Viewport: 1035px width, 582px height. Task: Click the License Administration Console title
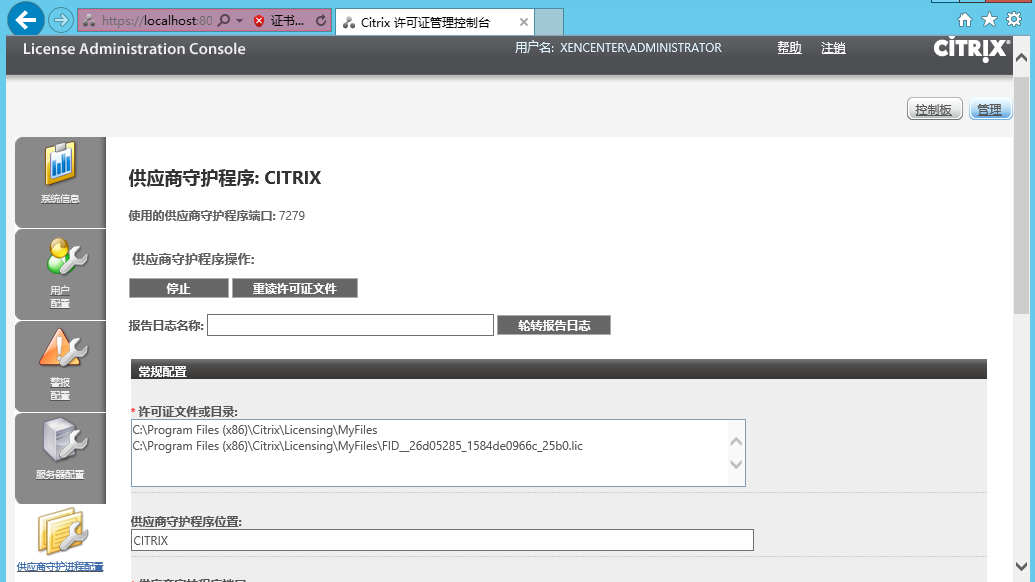click(x=134, y=49)
